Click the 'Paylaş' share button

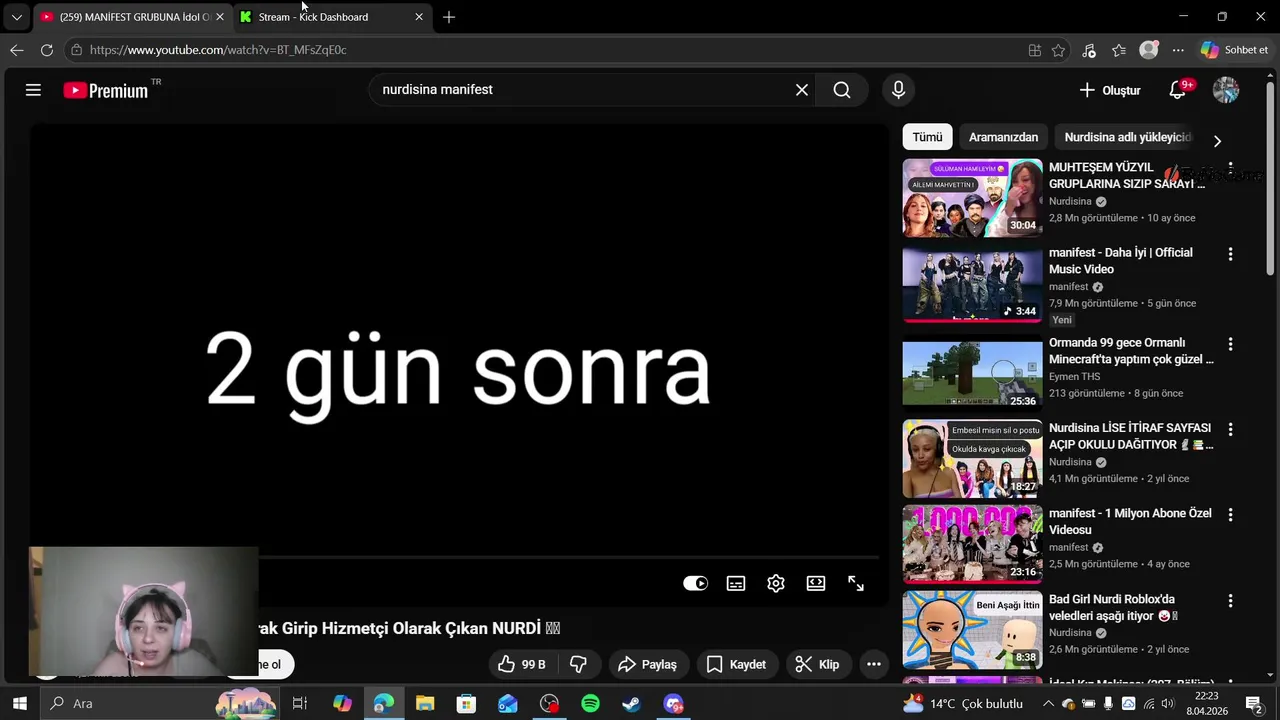648,664
